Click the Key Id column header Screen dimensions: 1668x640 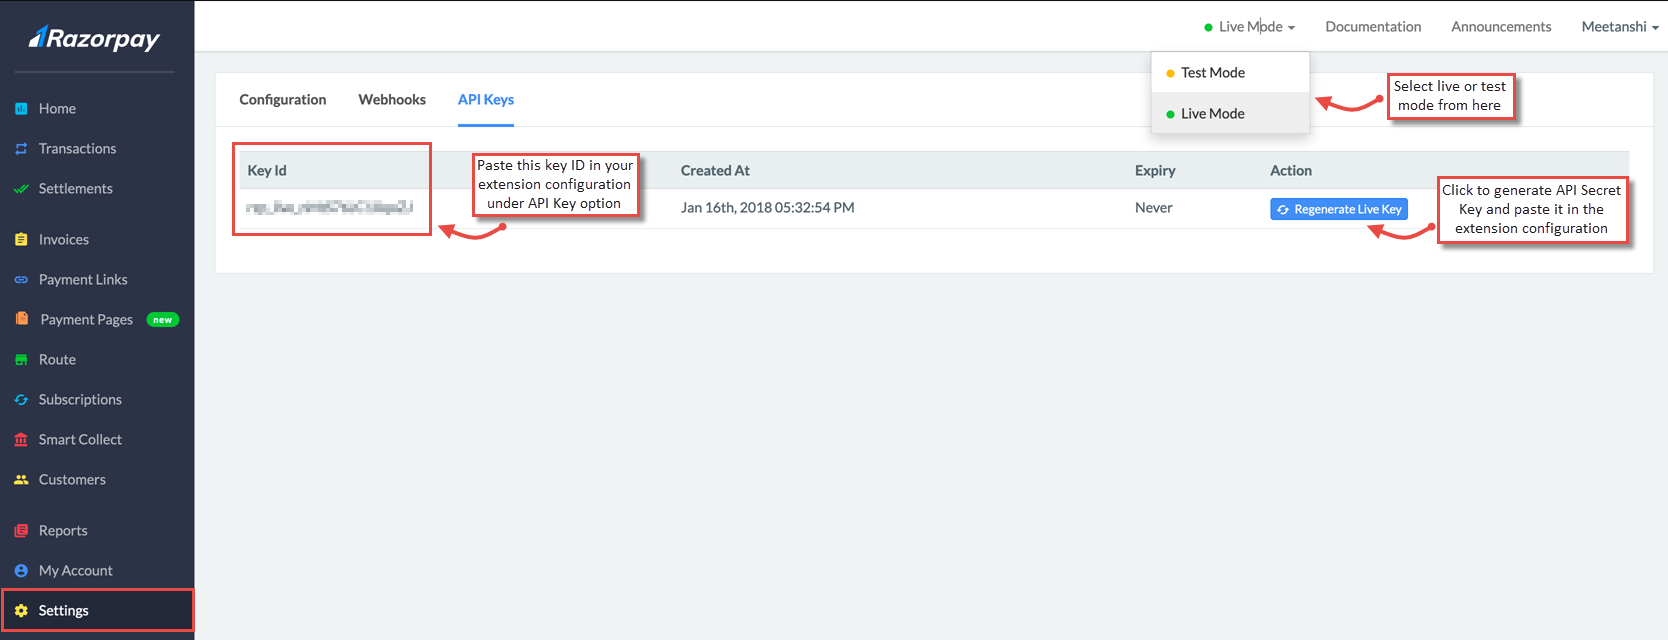267,170
